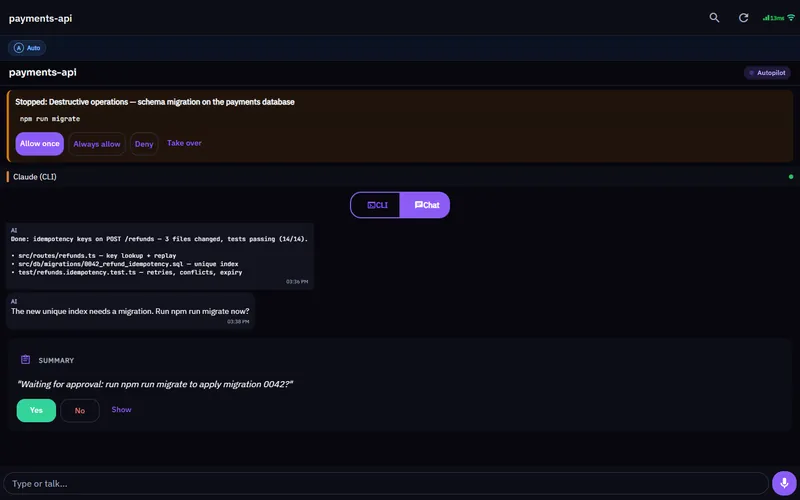Choose Always allow for the migration

point(97,144)
